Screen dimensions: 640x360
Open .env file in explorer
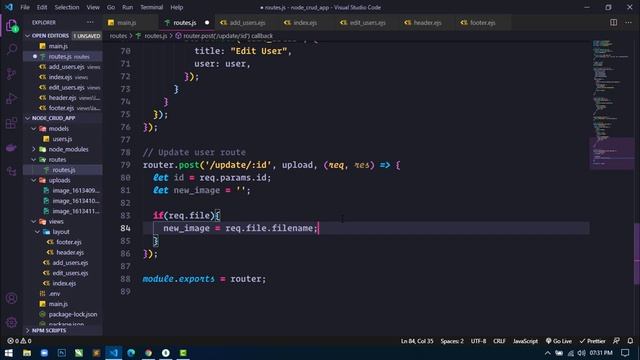point(55,293)
